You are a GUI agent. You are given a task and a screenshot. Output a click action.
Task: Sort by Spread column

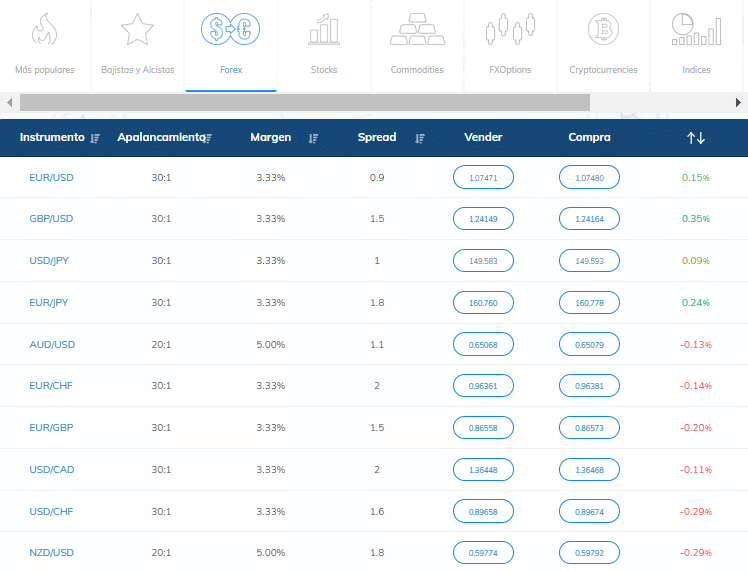click(420, 138)
